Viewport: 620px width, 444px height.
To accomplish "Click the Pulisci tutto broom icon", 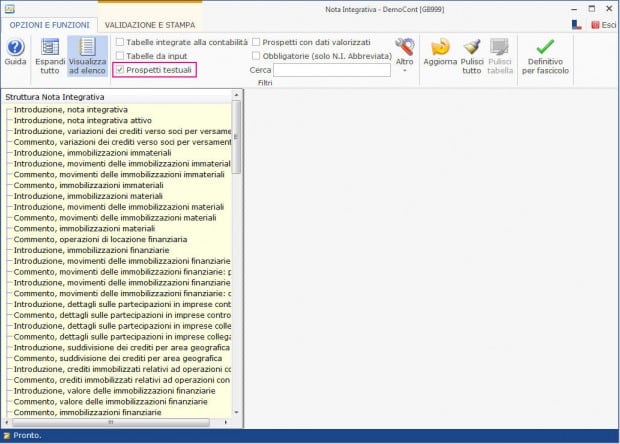I will coord(472,47).
